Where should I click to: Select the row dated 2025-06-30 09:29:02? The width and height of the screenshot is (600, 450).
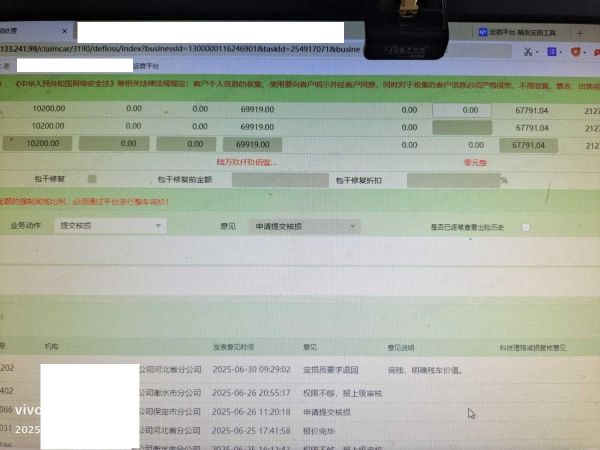click(300, 370)
